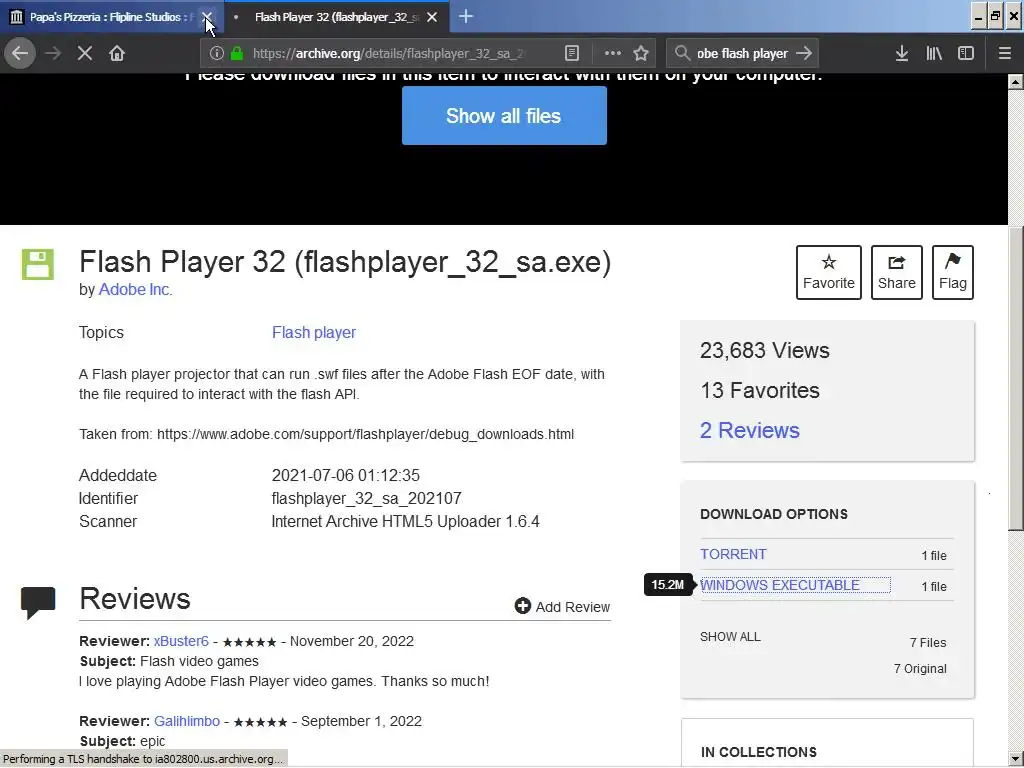Open the downloads panel
This screenshot has height=768, width=1024.
[902, 54]
